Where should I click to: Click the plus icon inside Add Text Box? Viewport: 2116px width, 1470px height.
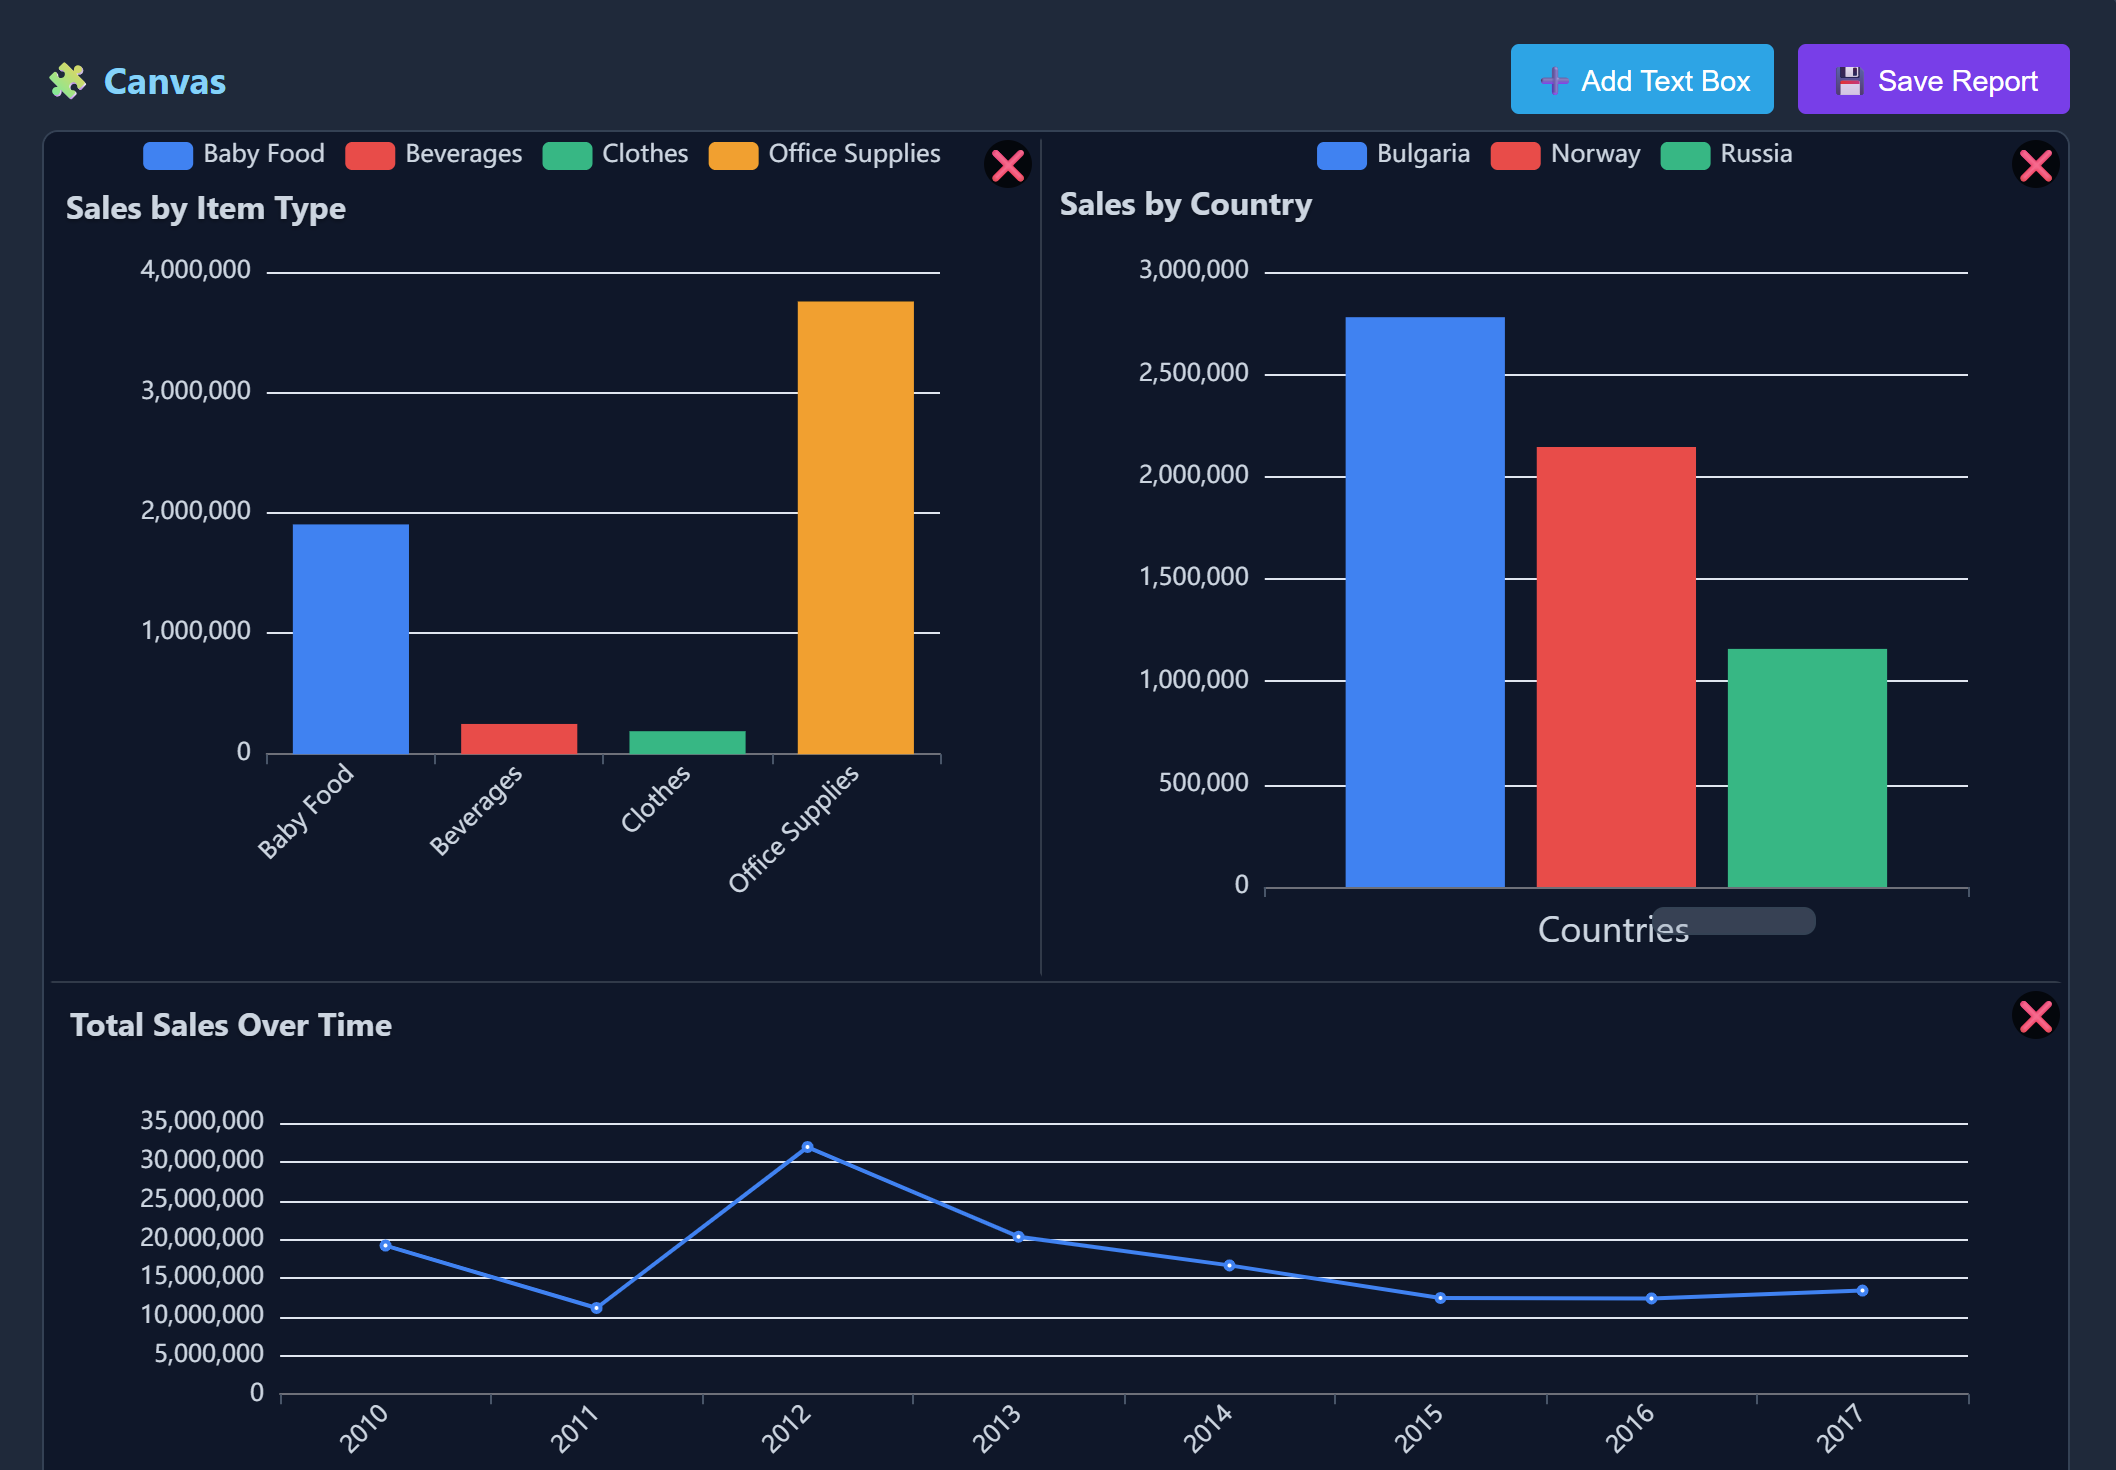tap(1552, 79)
